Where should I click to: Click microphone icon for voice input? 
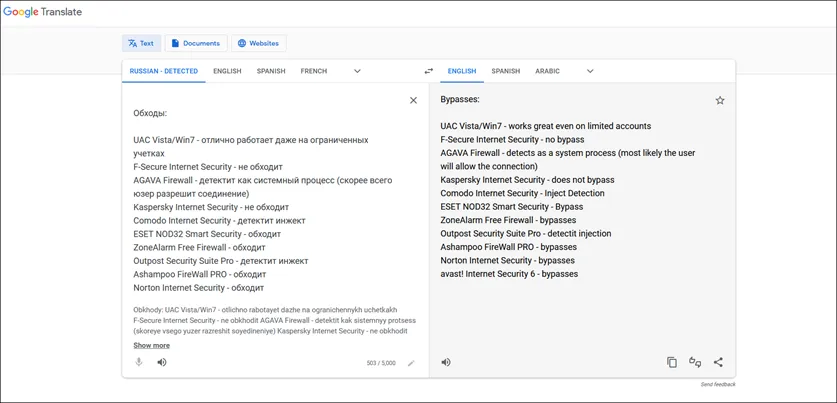[139, 362]
